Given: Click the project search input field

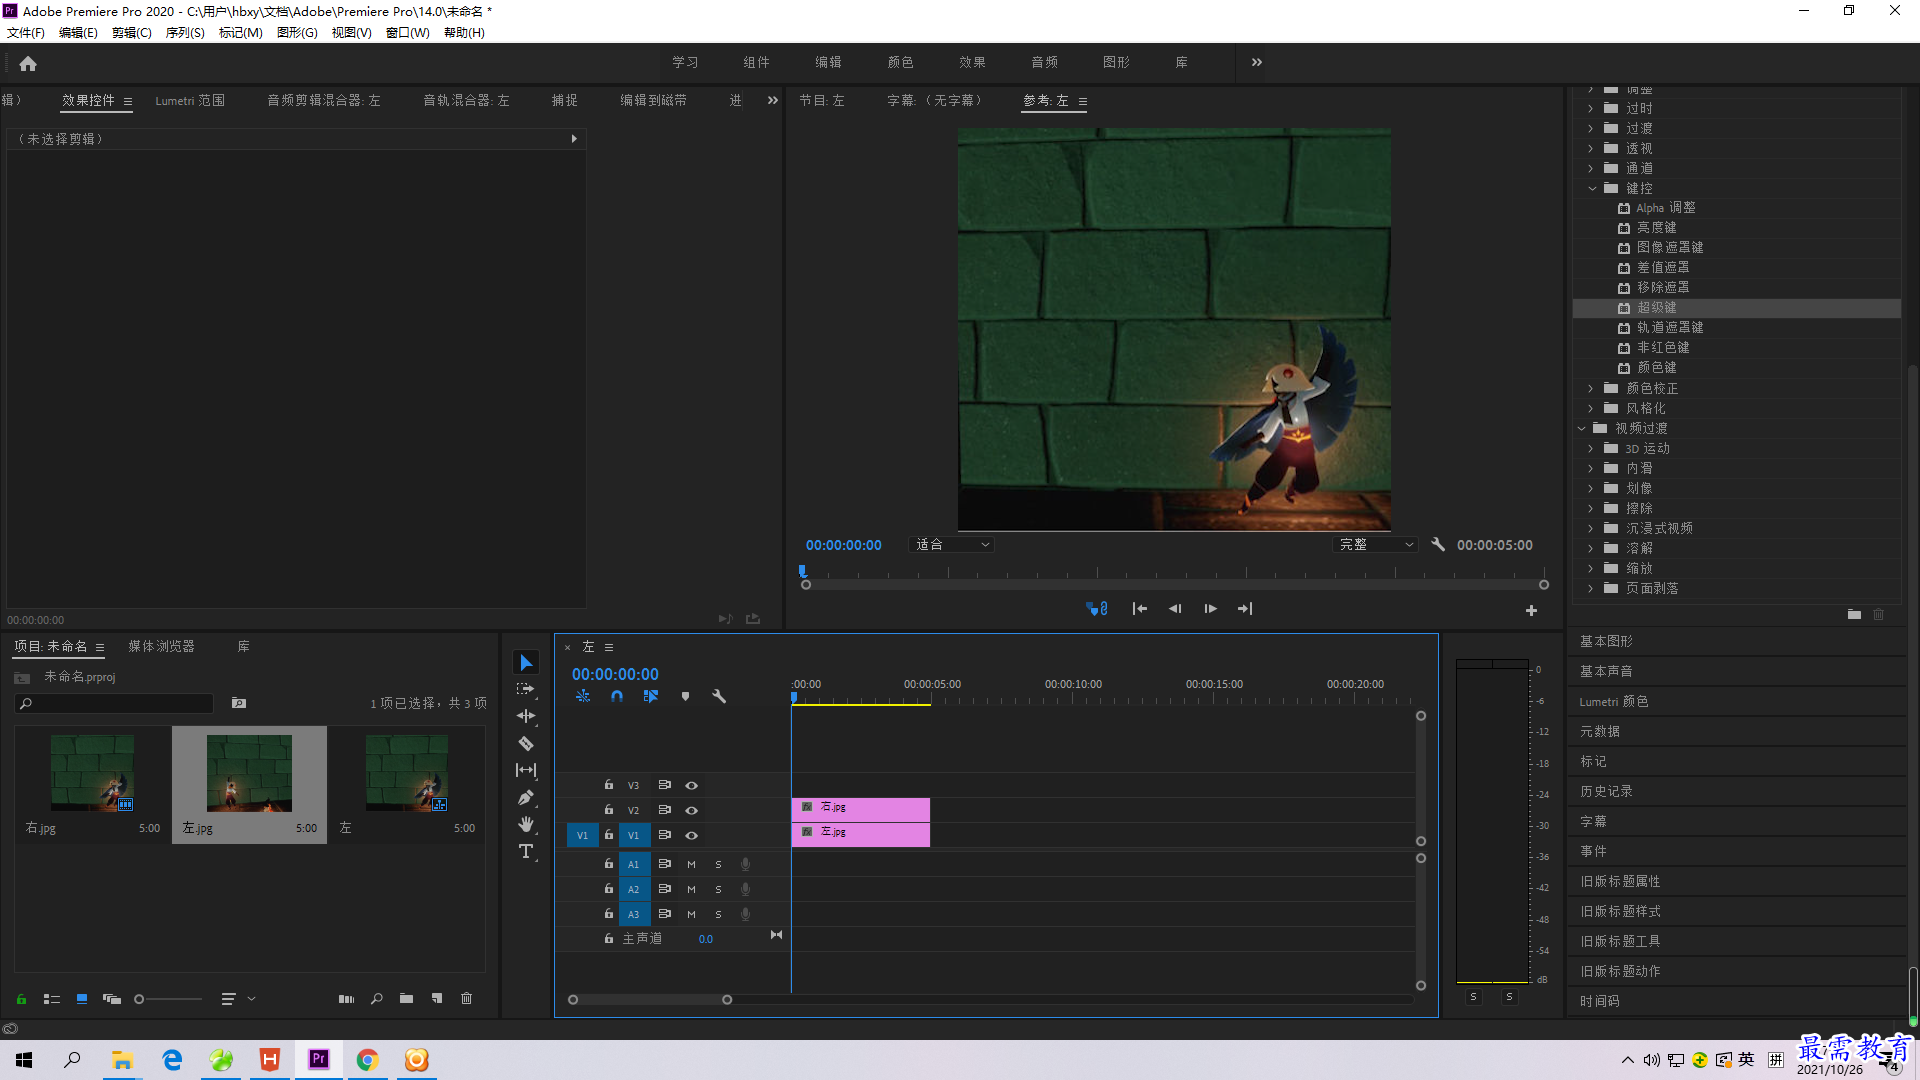Looking at the screenshot, I should tap(116, 704).
